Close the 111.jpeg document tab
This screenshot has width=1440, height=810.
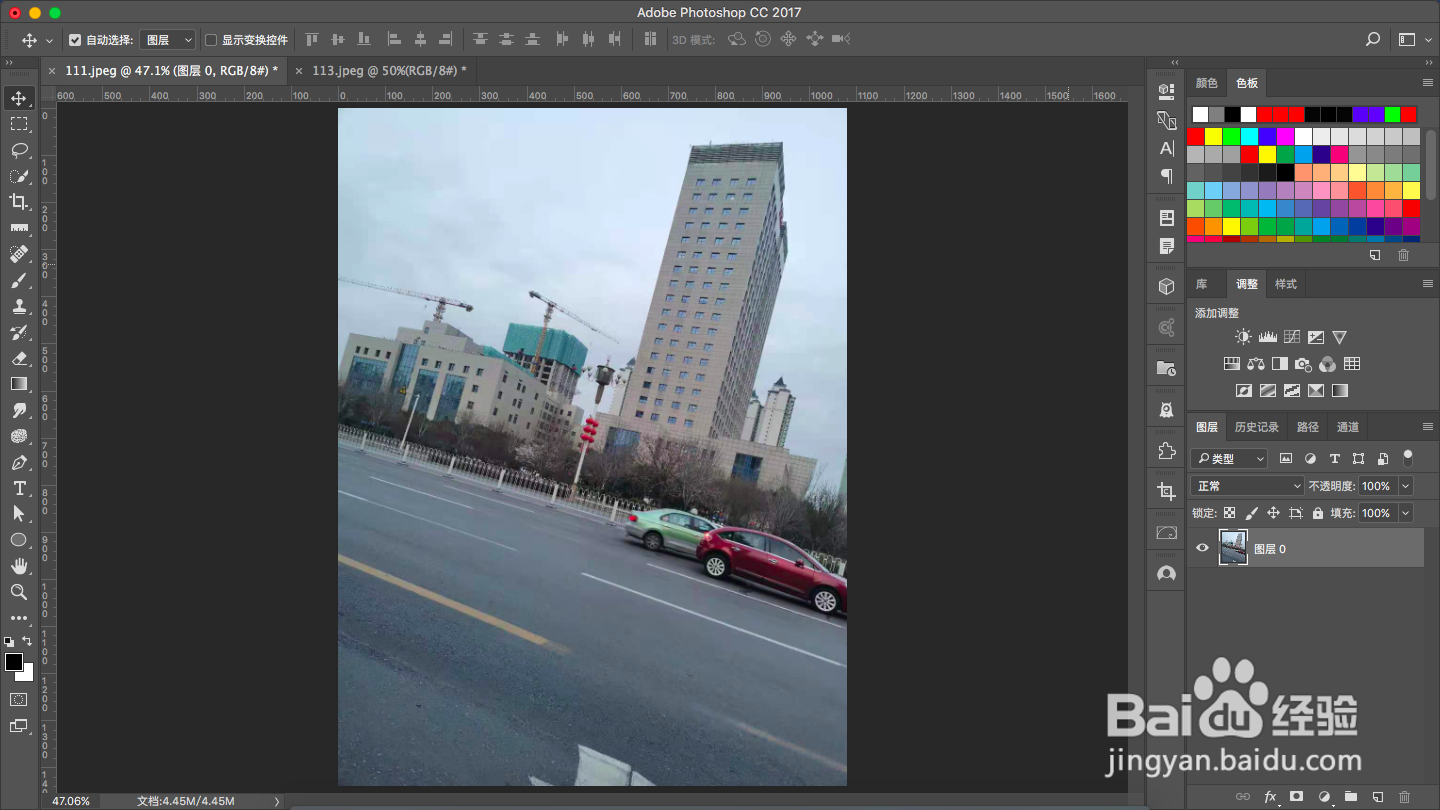[x=52, y=71]
